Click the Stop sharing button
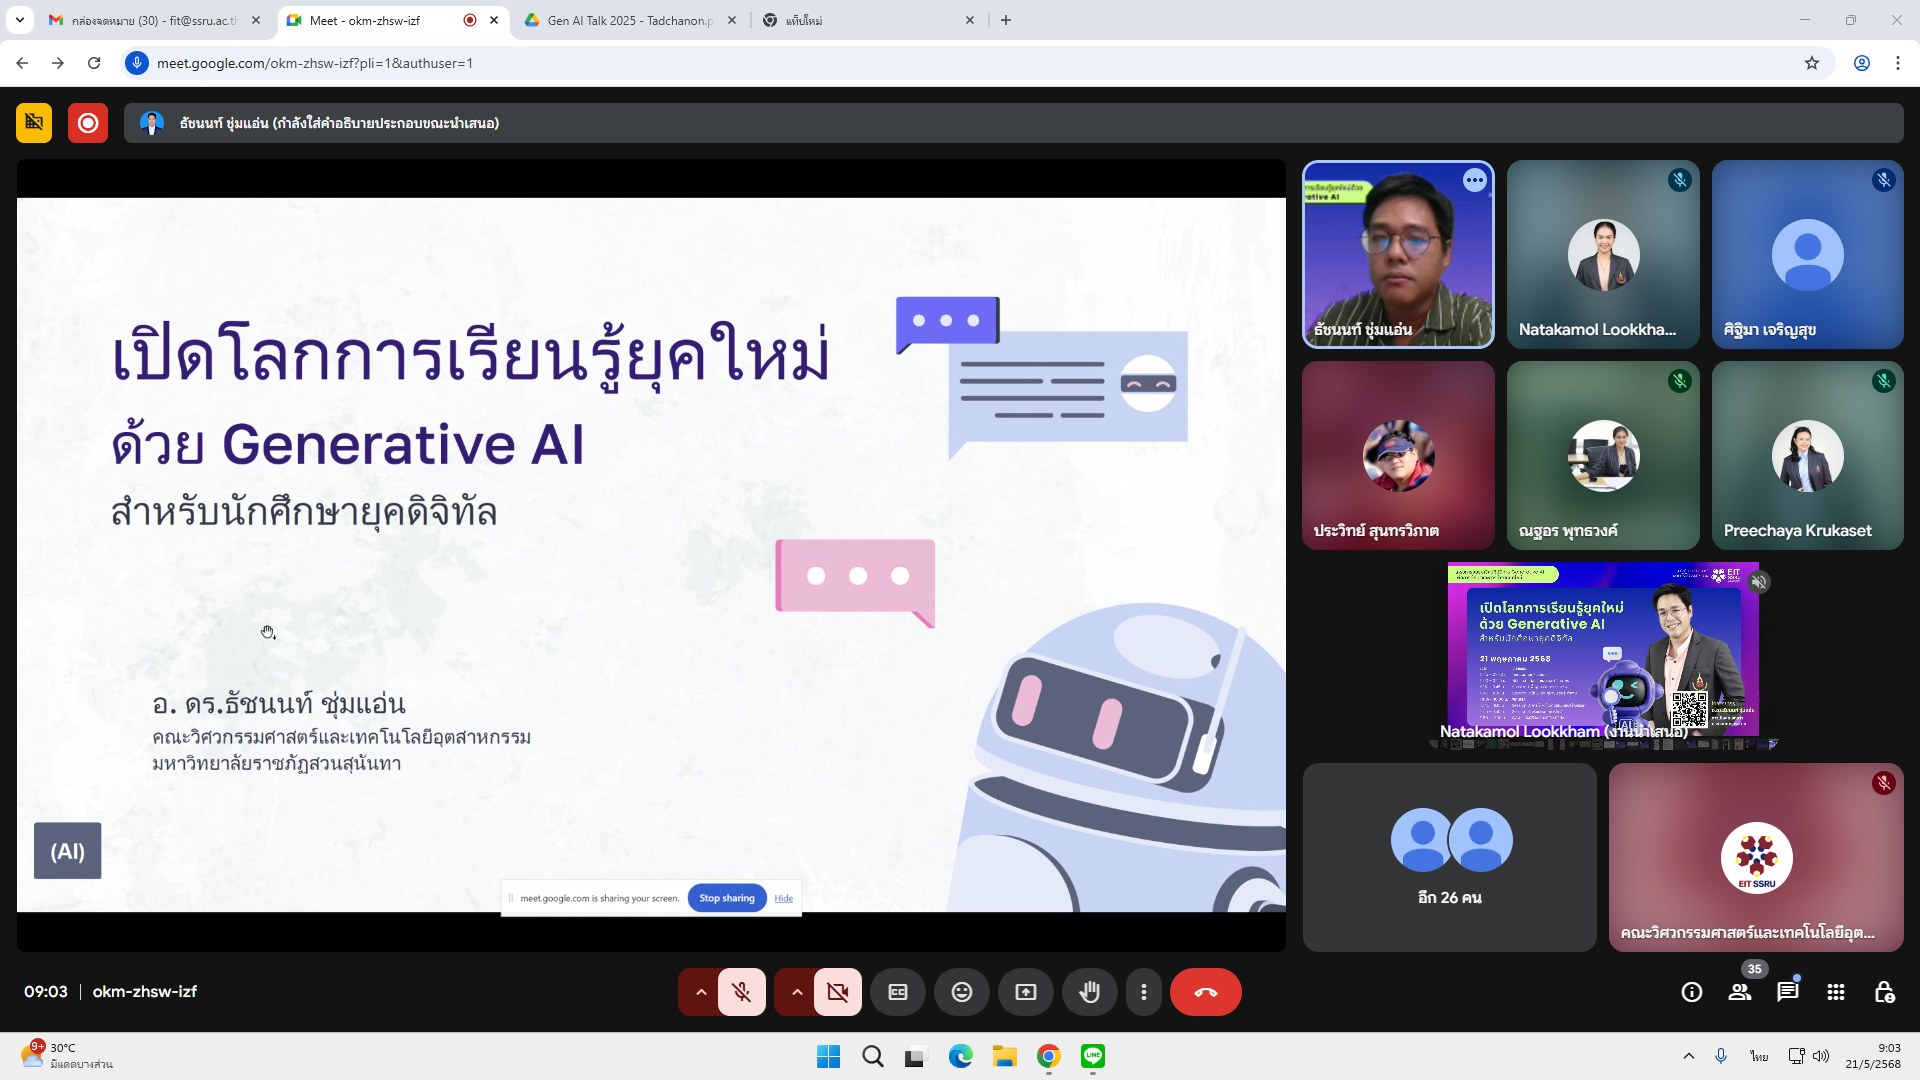This screenshot has height=1080, width=1920. pyautogui.click(x=727, y=898)
